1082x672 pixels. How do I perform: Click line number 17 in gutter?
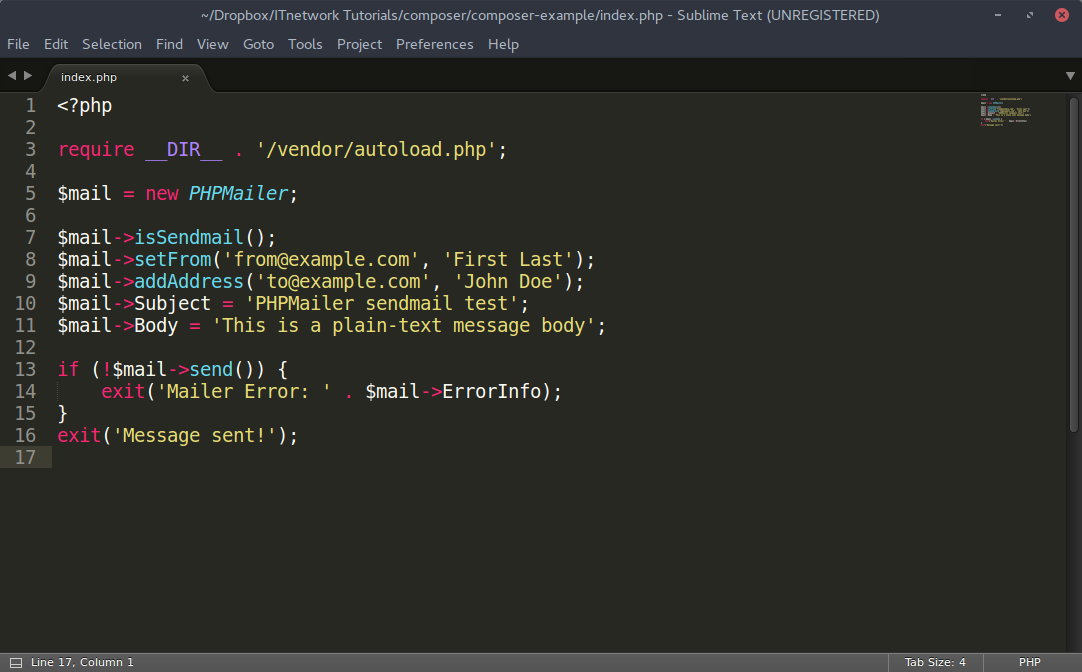pyautogui.click(x=25, y=457)
